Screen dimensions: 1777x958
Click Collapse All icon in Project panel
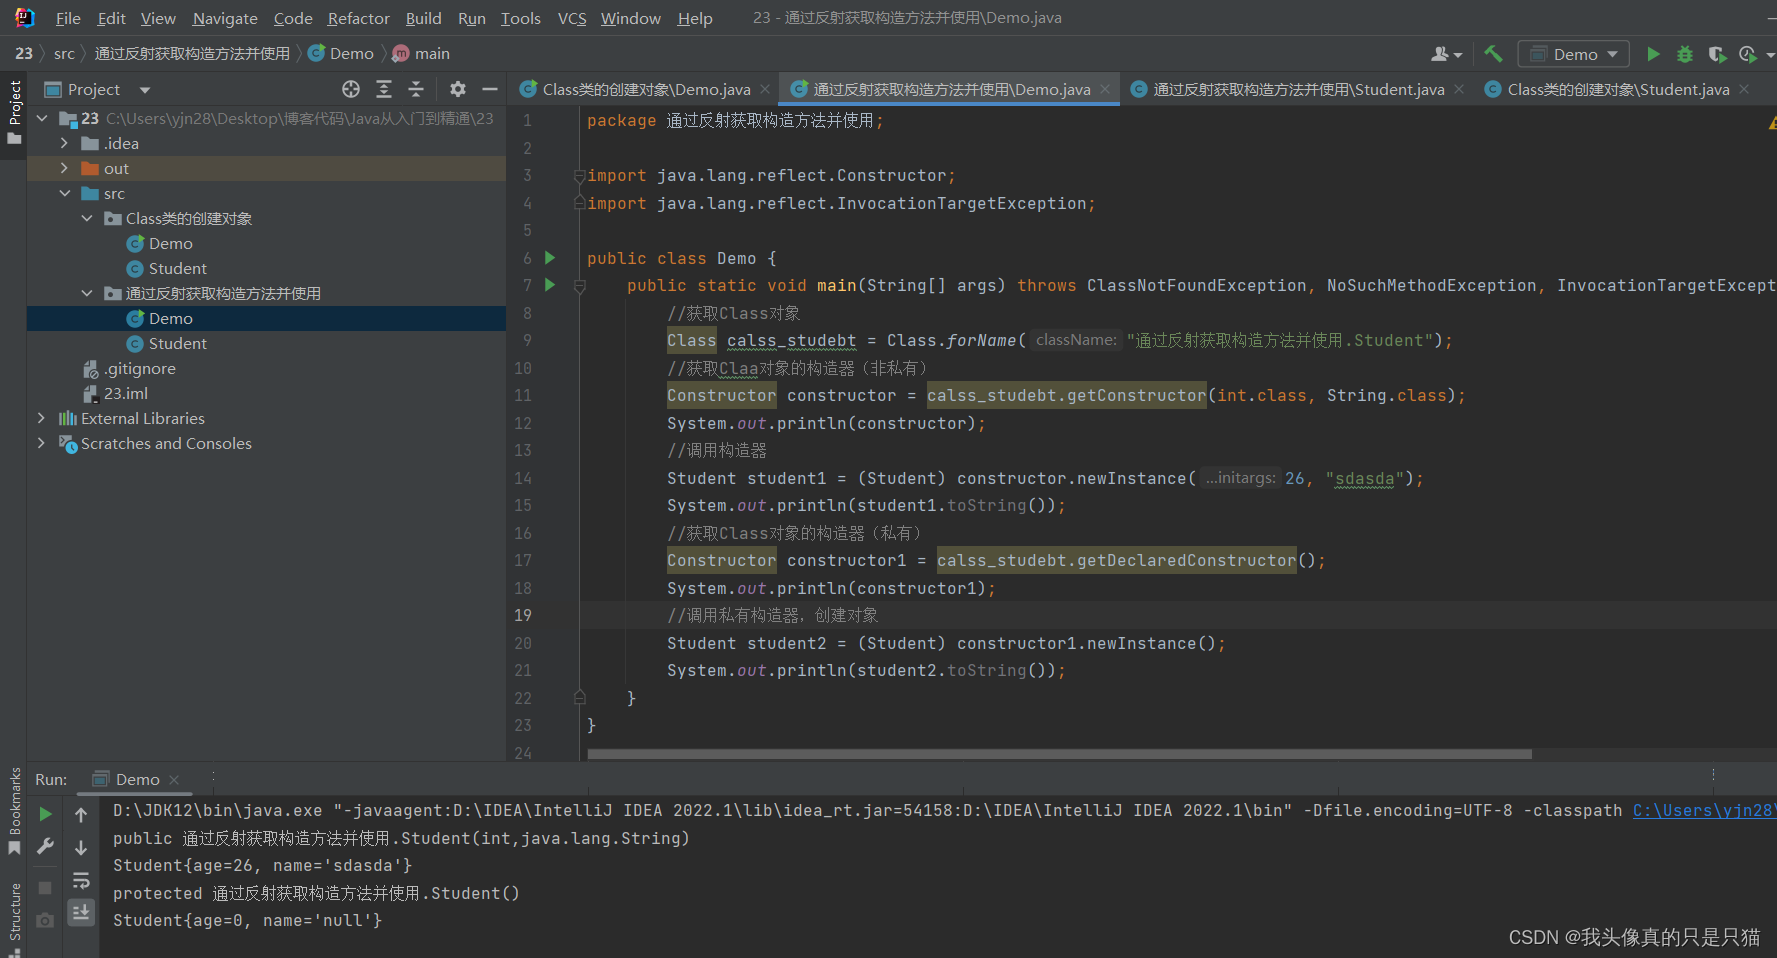pos(416,89)
